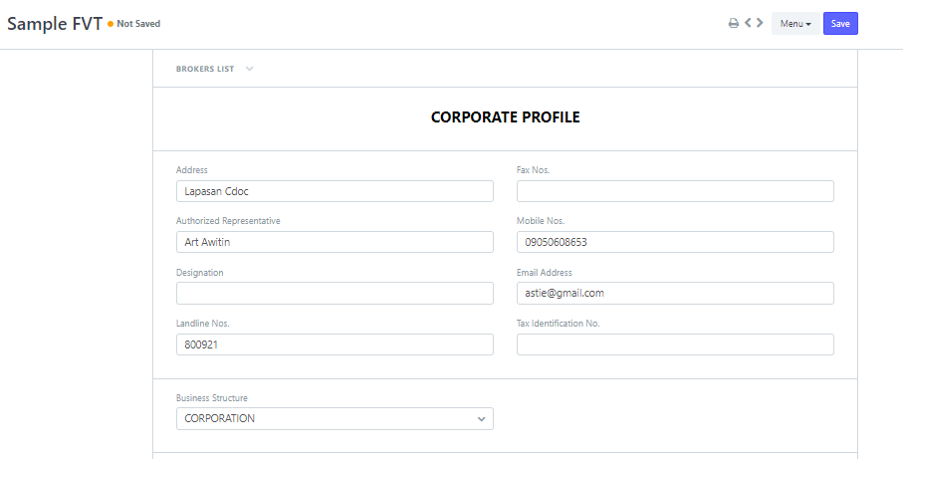Click the Brokers List section label
This screenshot has width=926, height=489.
205,69
